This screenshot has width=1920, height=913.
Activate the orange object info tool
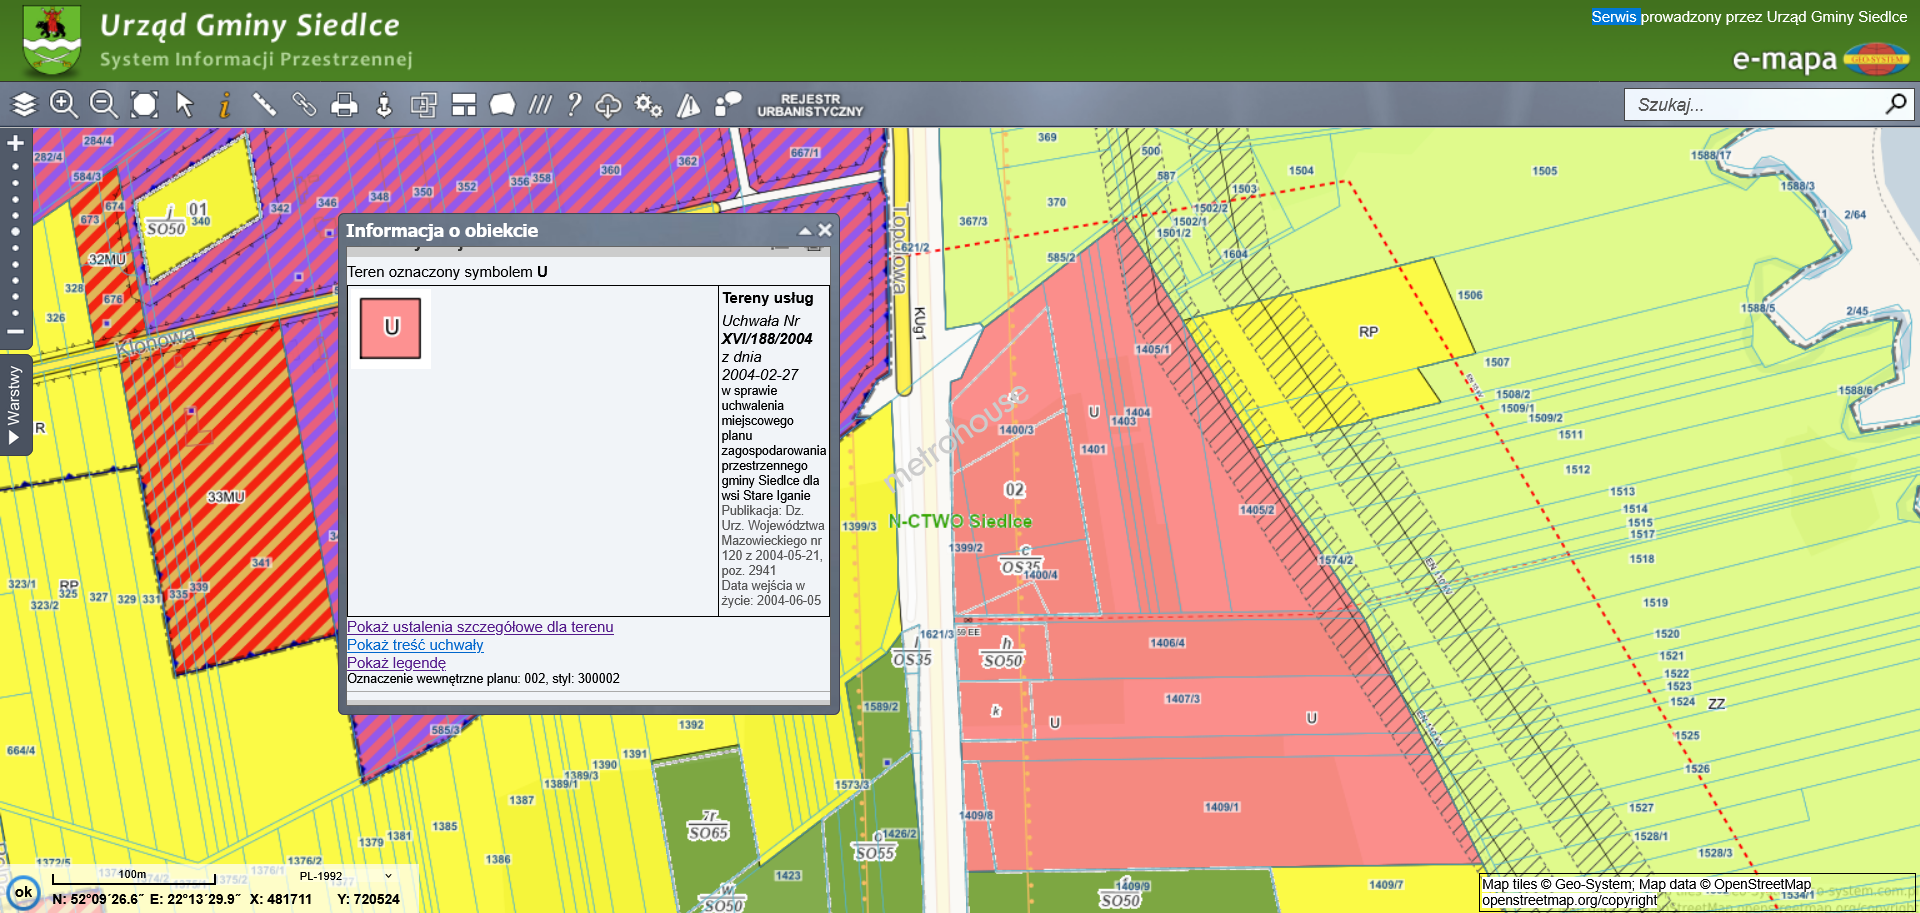225,104
